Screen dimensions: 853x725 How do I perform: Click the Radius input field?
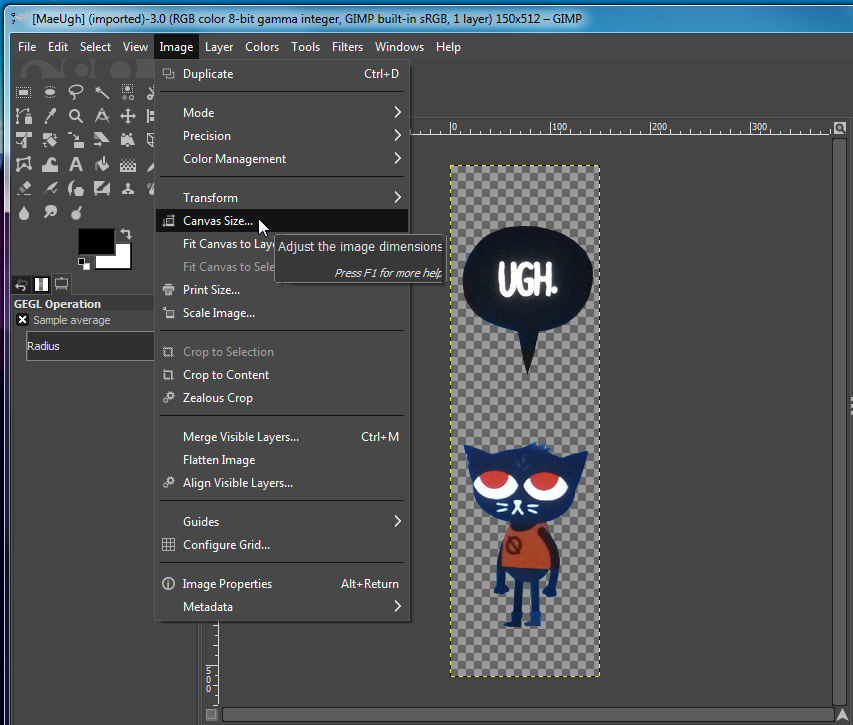[90, 346]
